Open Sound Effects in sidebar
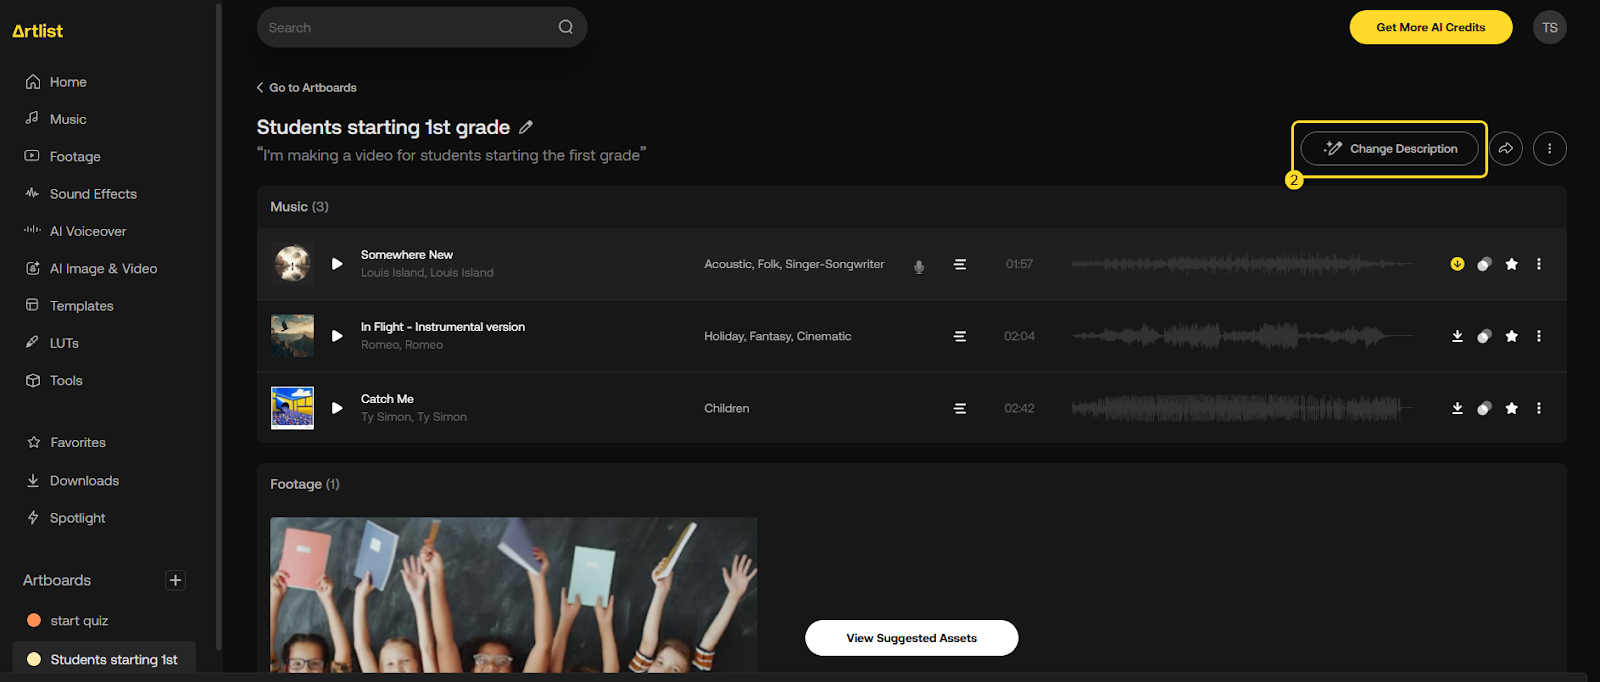This screenshot has width=1600, height=682. [x=93, y=194]
